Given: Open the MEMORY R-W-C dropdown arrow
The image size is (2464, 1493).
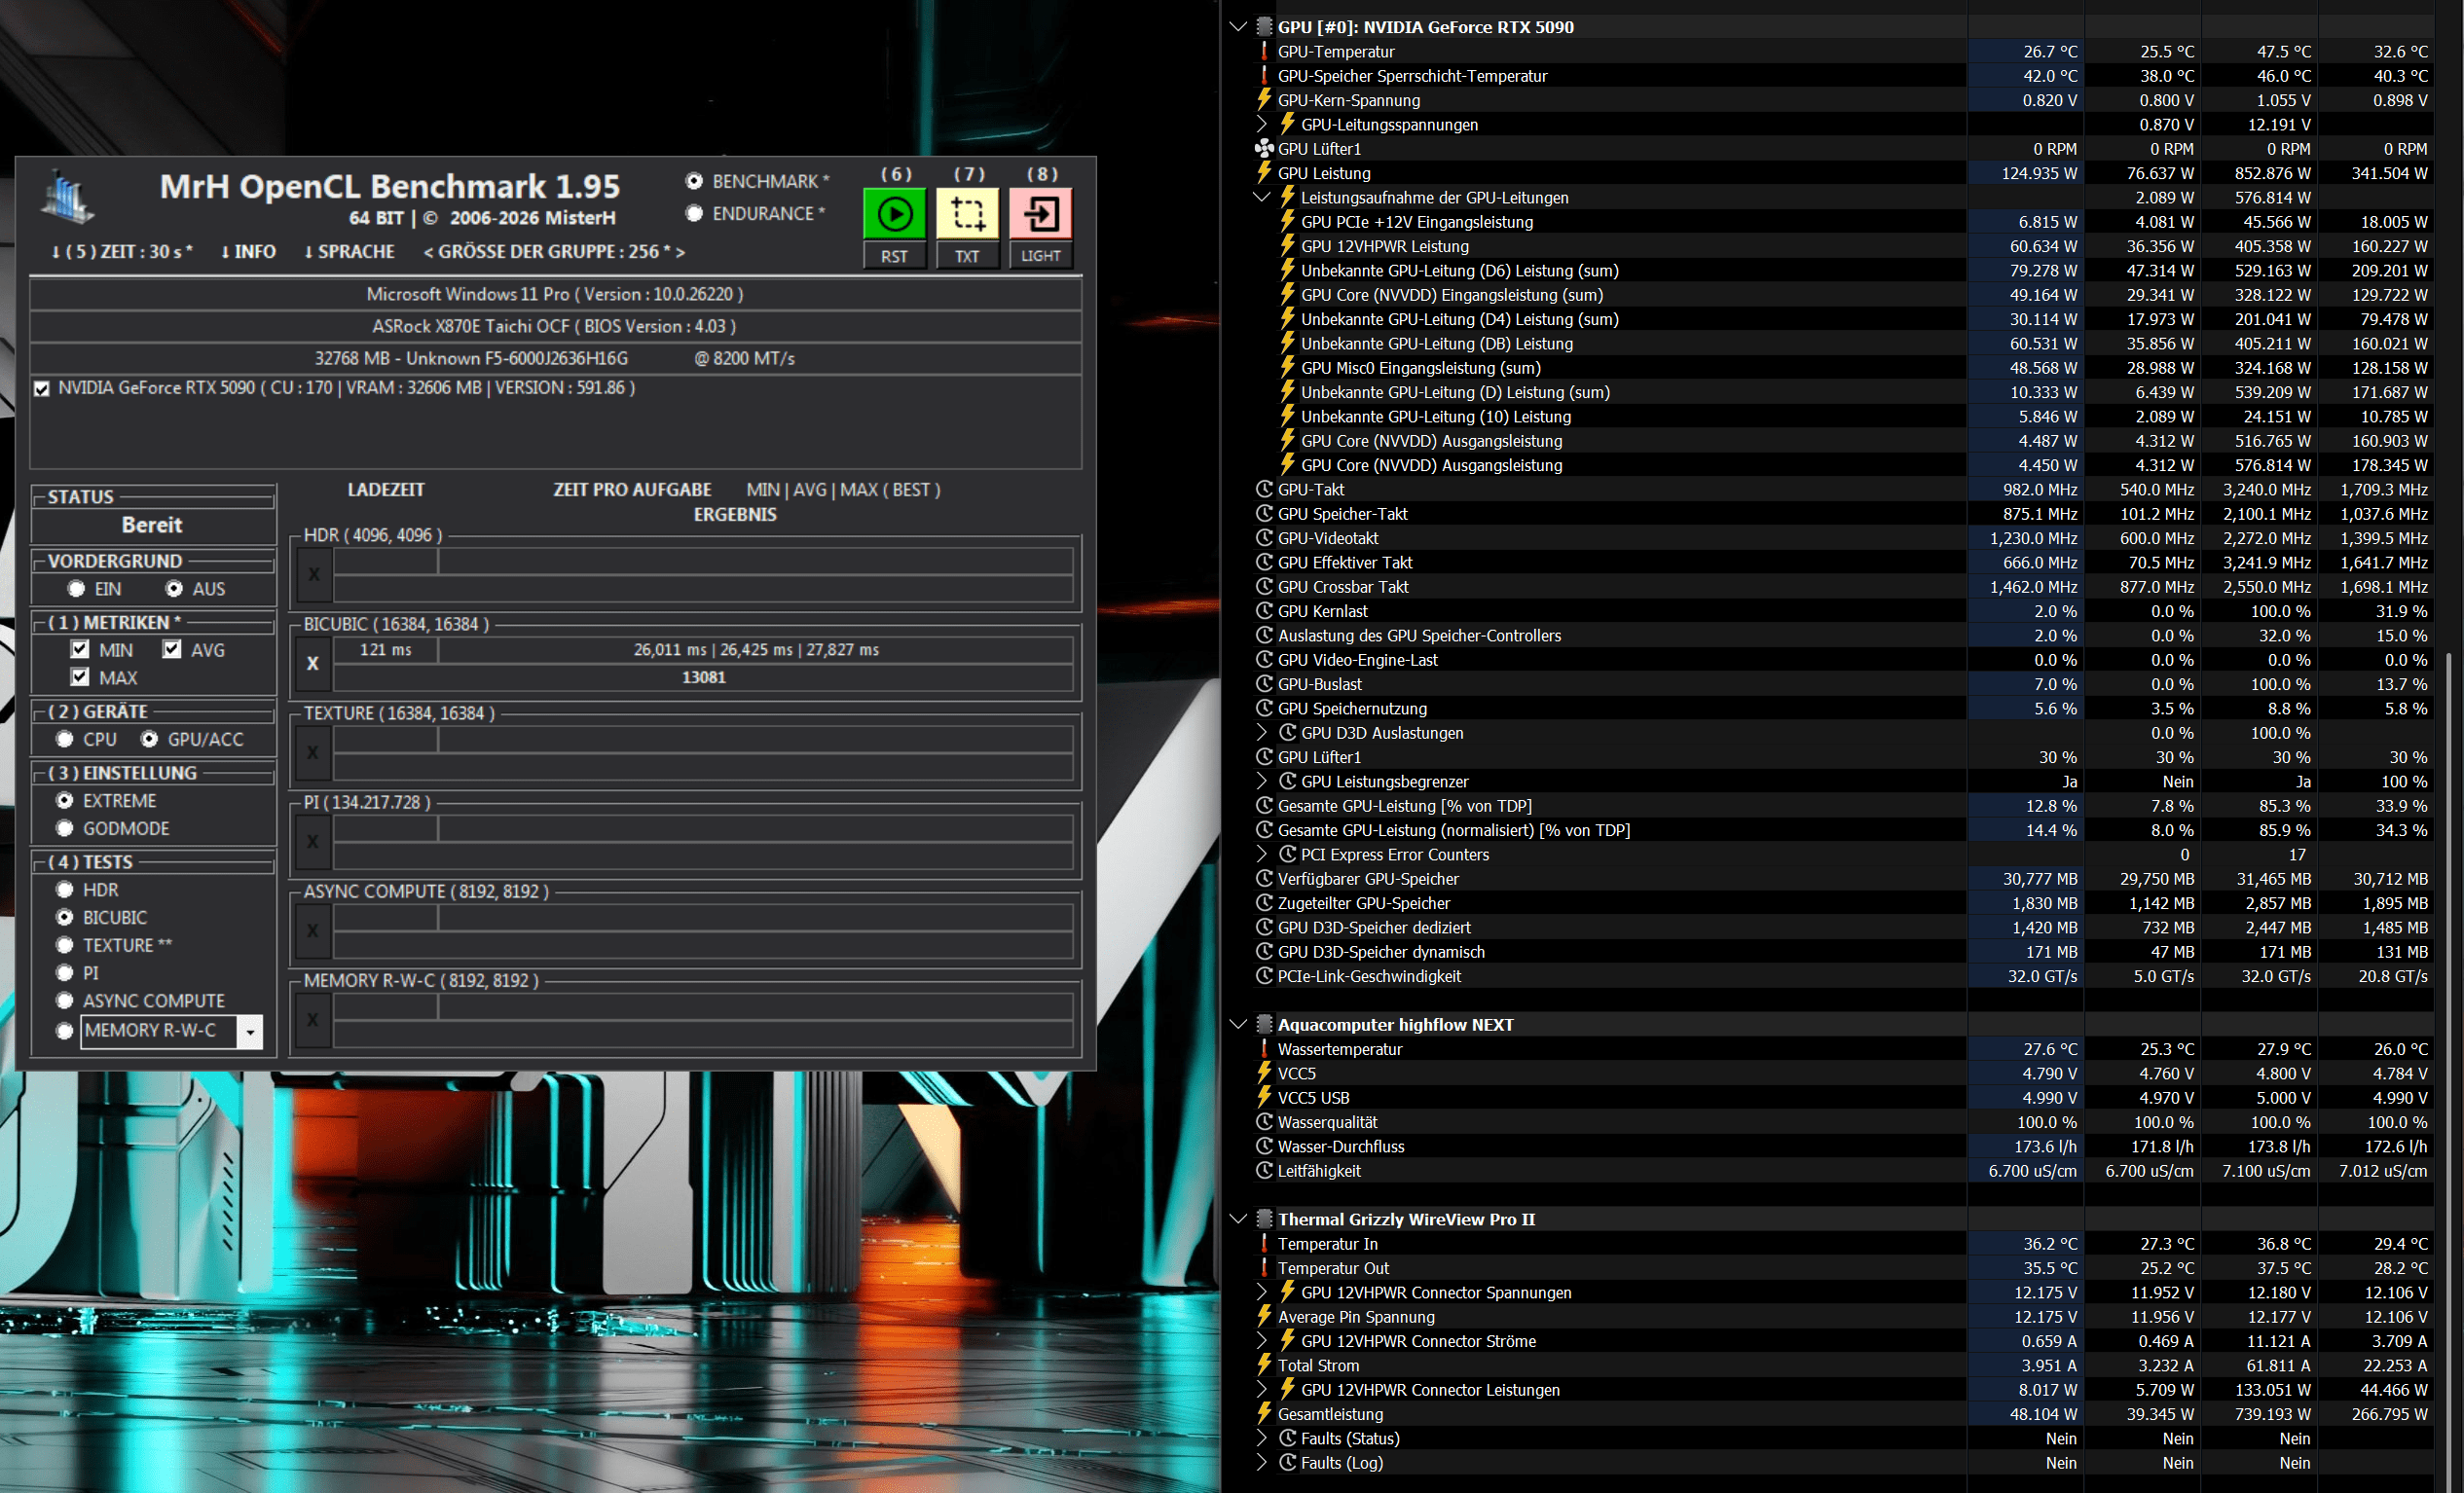Looking at the screenshot, I should click(250, 1031).
